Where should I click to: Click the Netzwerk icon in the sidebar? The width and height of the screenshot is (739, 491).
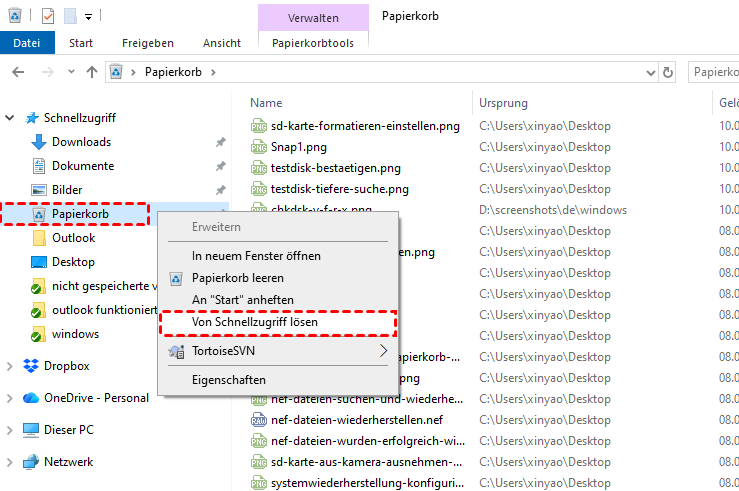tap(30, 462)
